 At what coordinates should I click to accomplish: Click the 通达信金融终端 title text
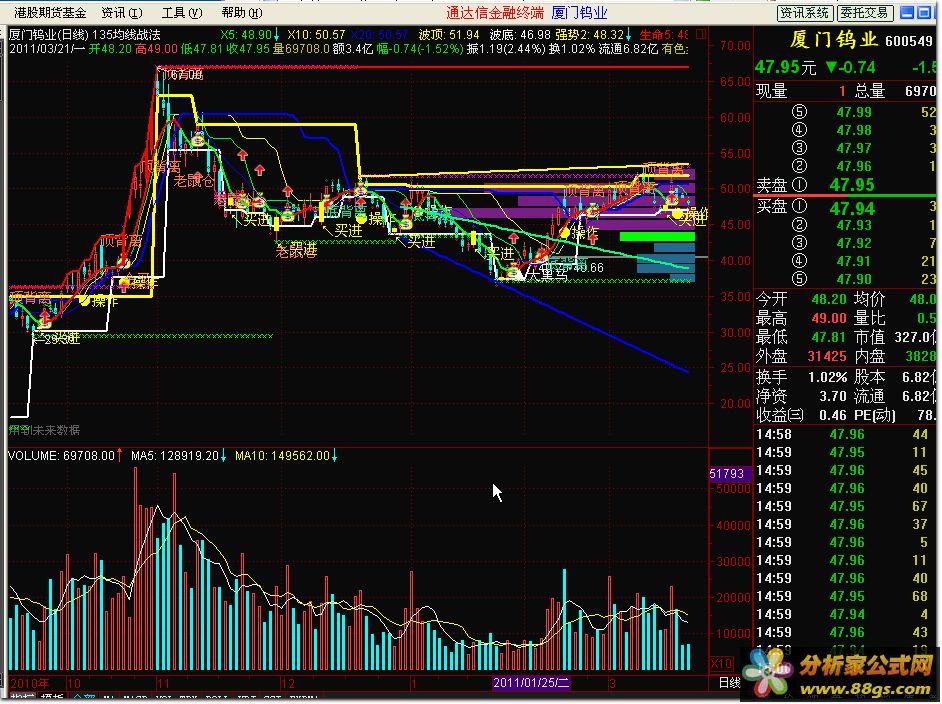point(495,13)
